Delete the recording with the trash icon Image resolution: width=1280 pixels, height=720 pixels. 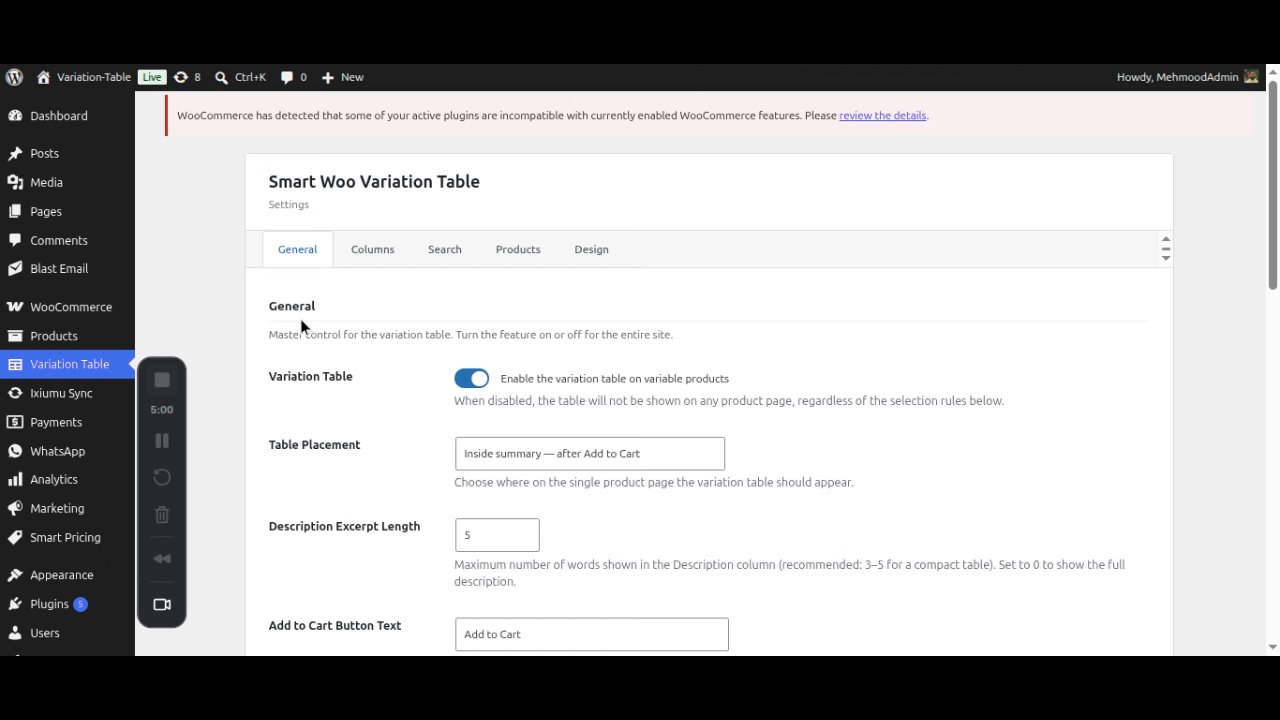point(162,515)
